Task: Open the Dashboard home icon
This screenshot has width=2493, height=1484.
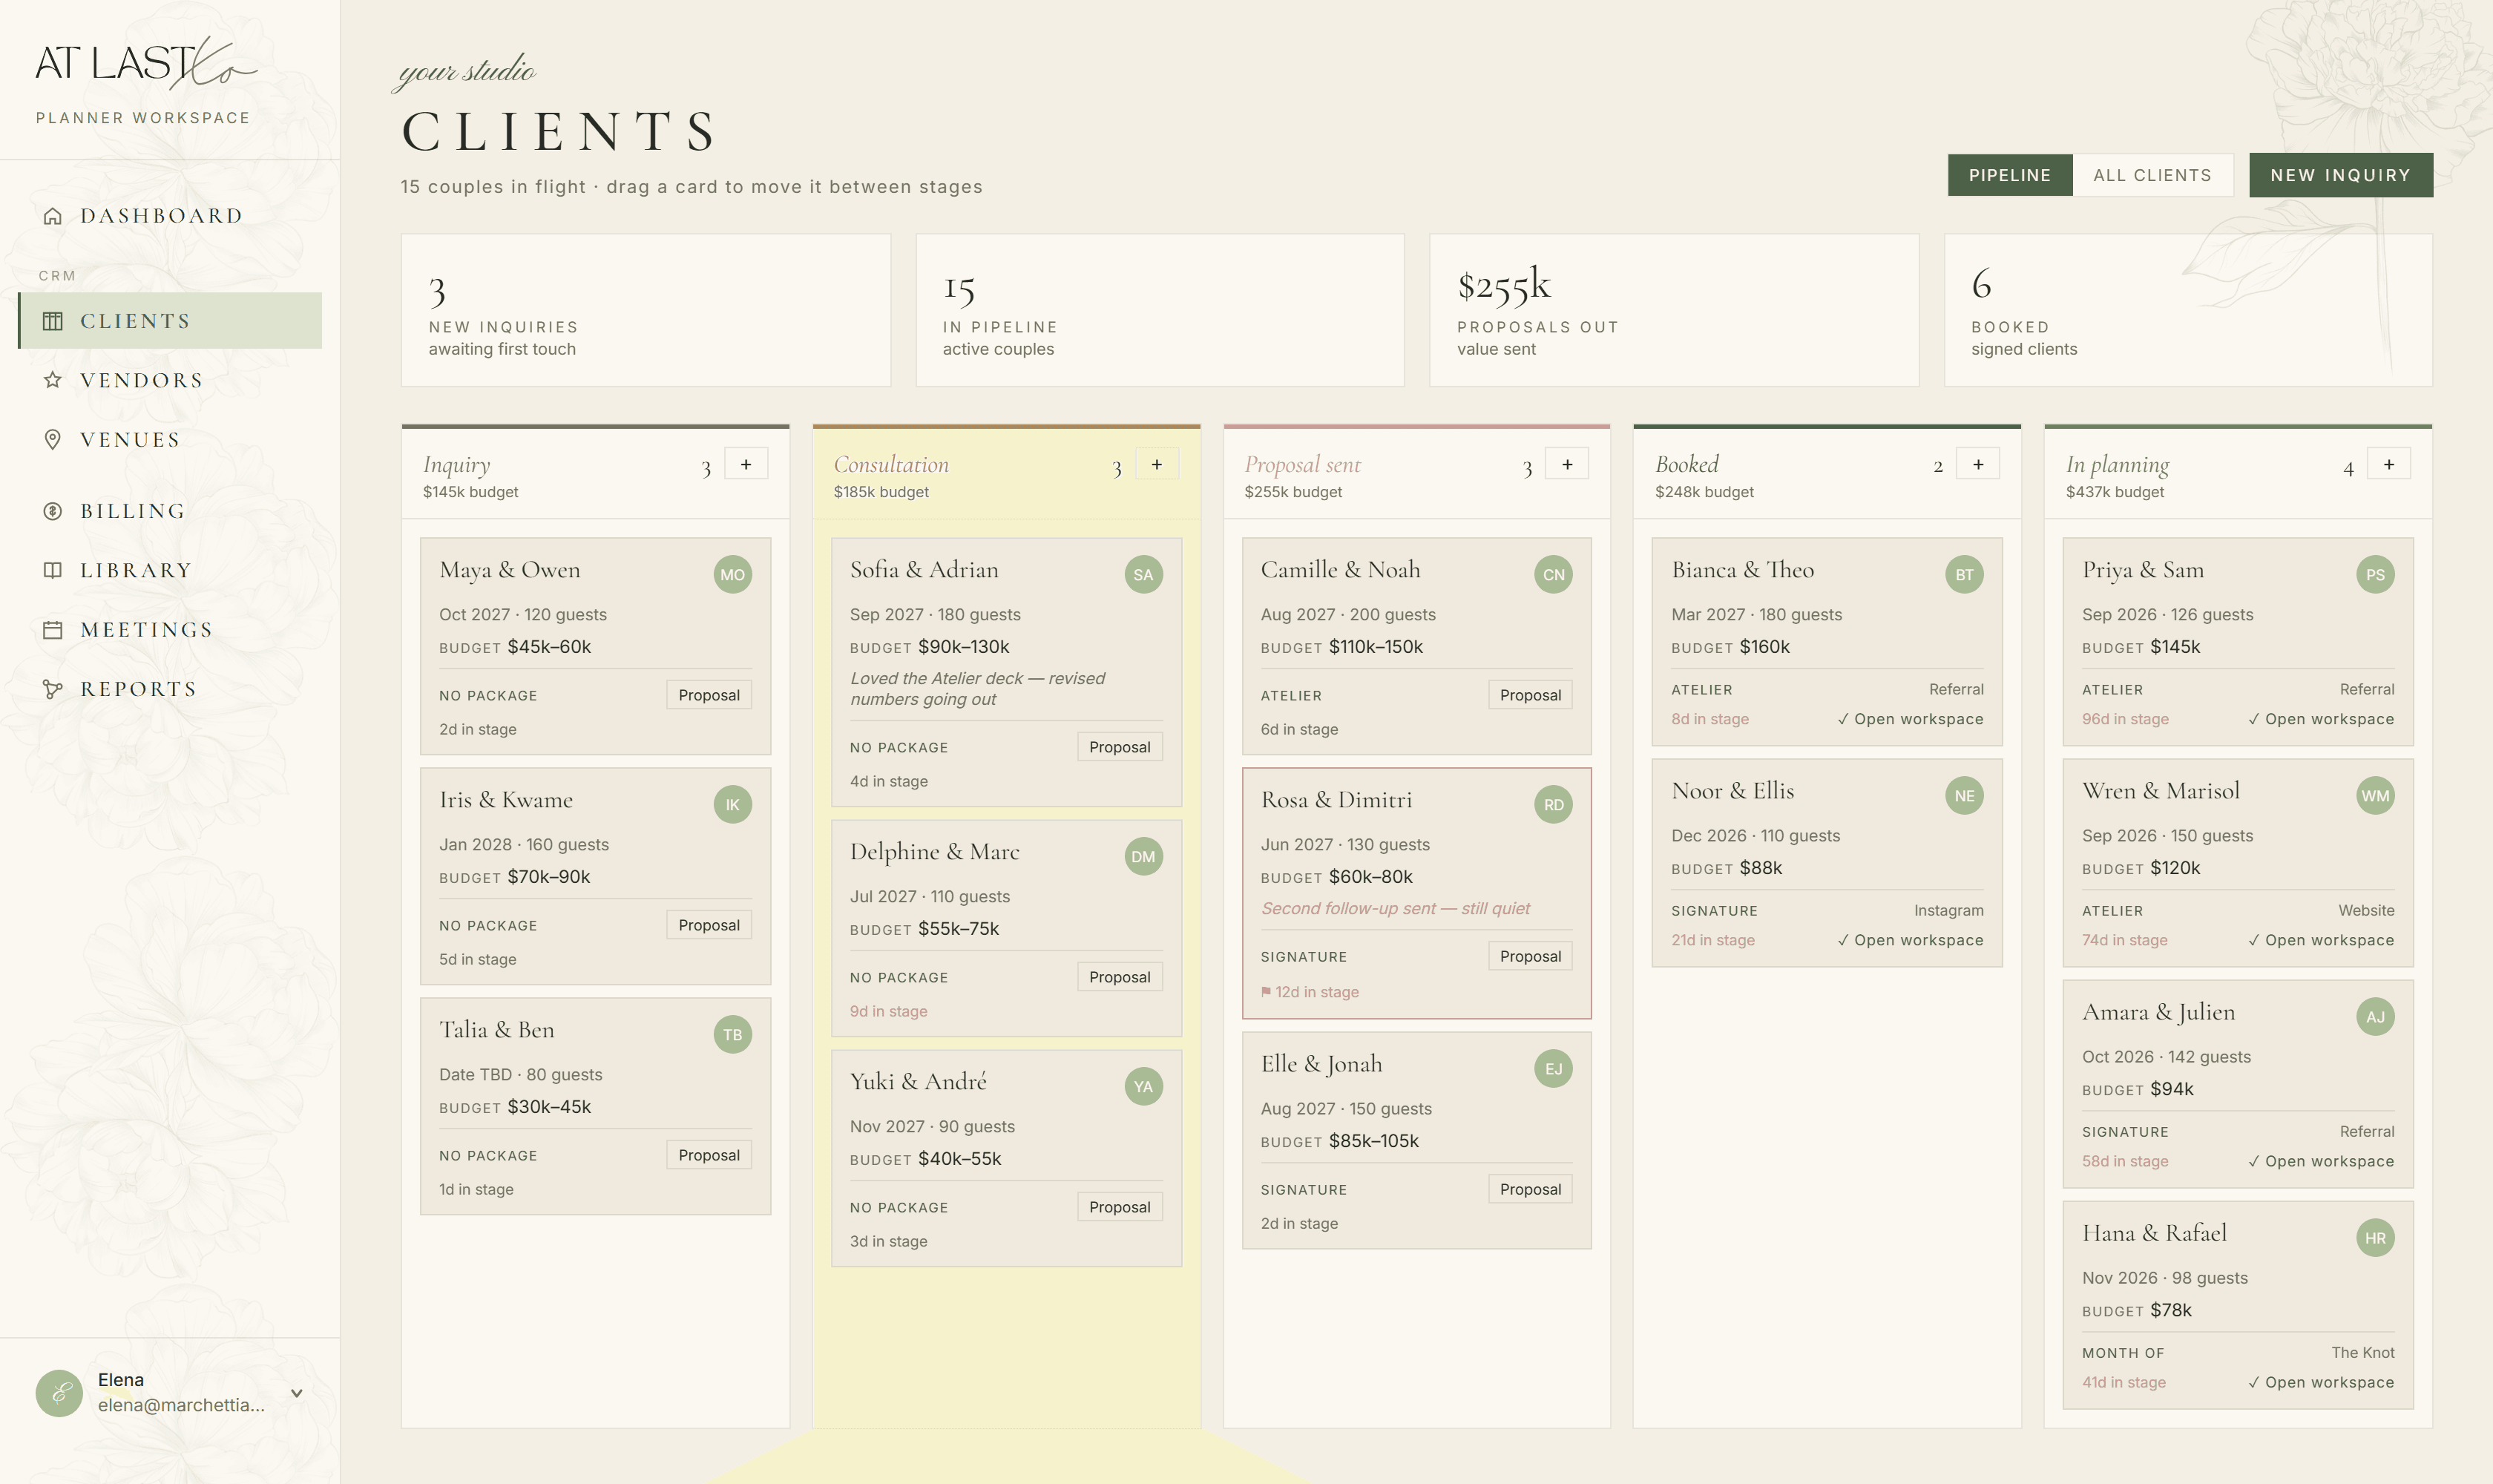Action: [53, 216]
